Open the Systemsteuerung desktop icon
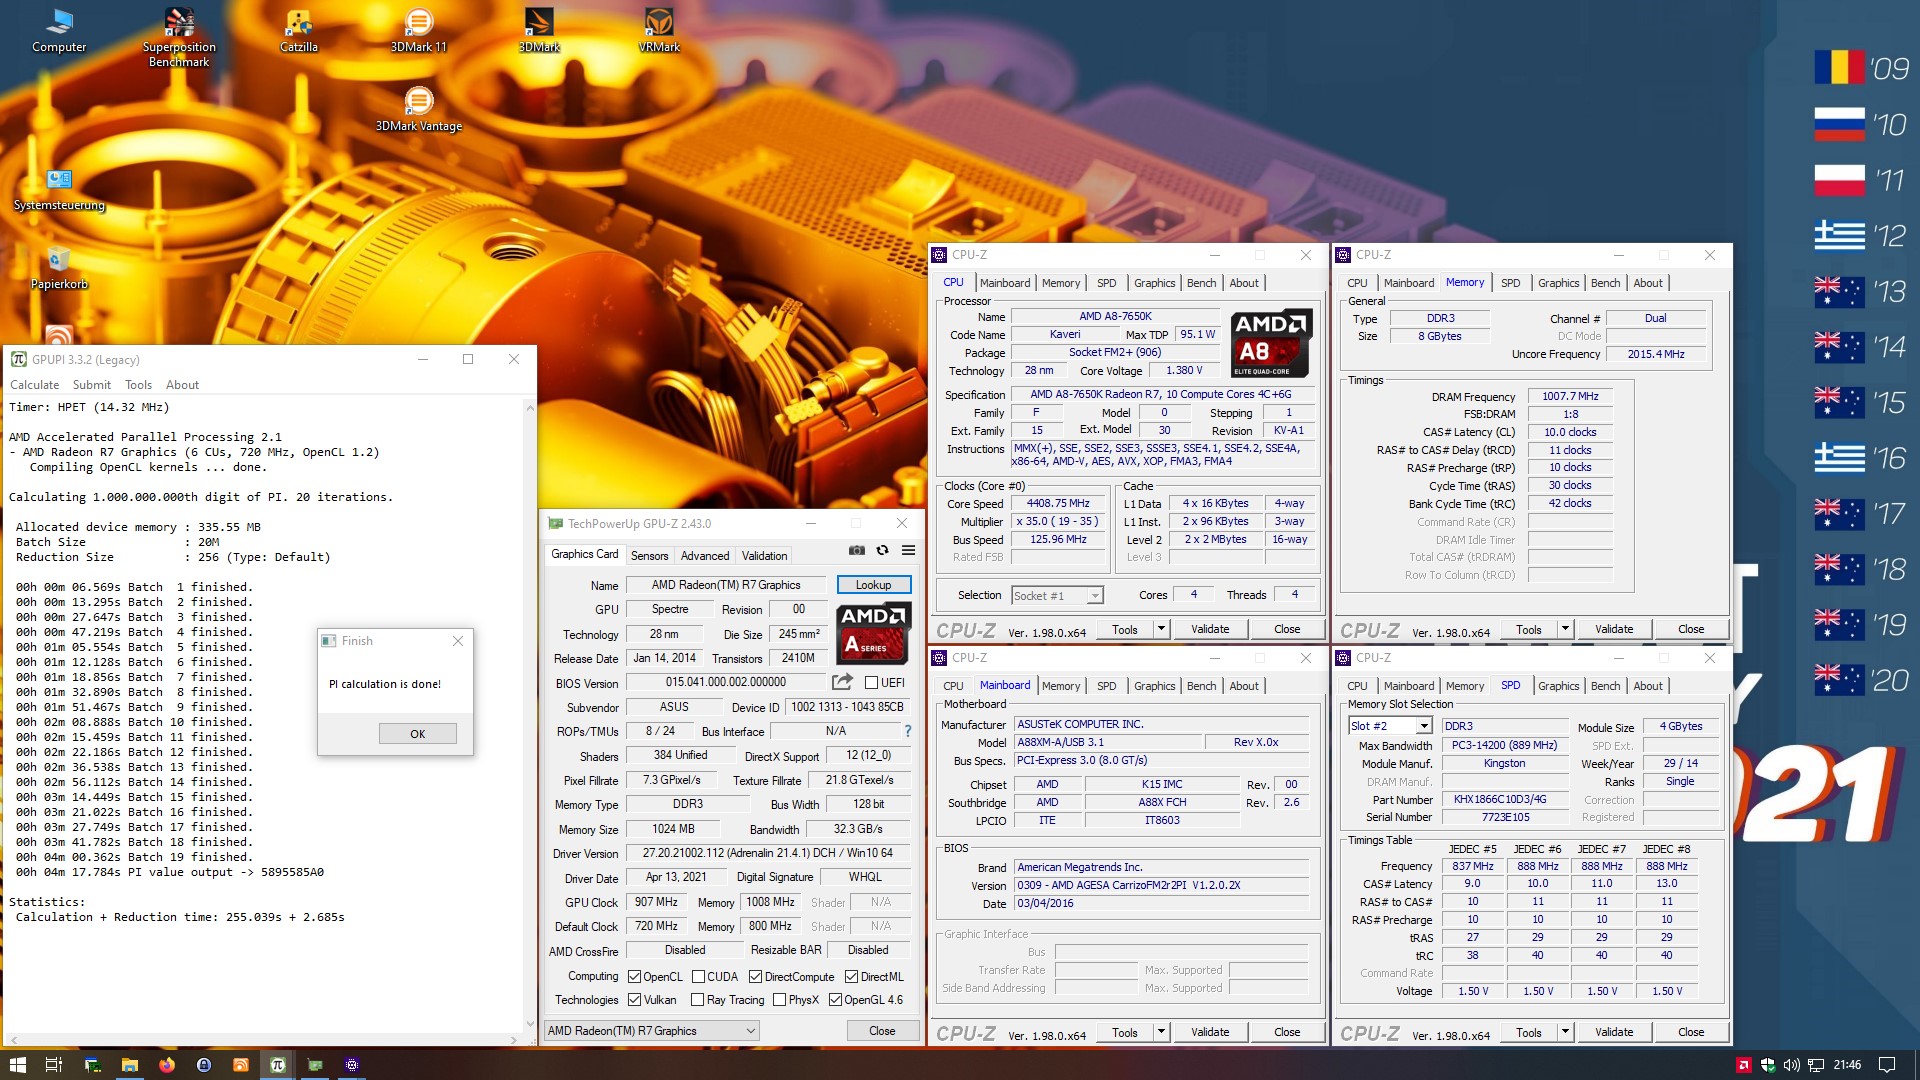 pos(59,190)
